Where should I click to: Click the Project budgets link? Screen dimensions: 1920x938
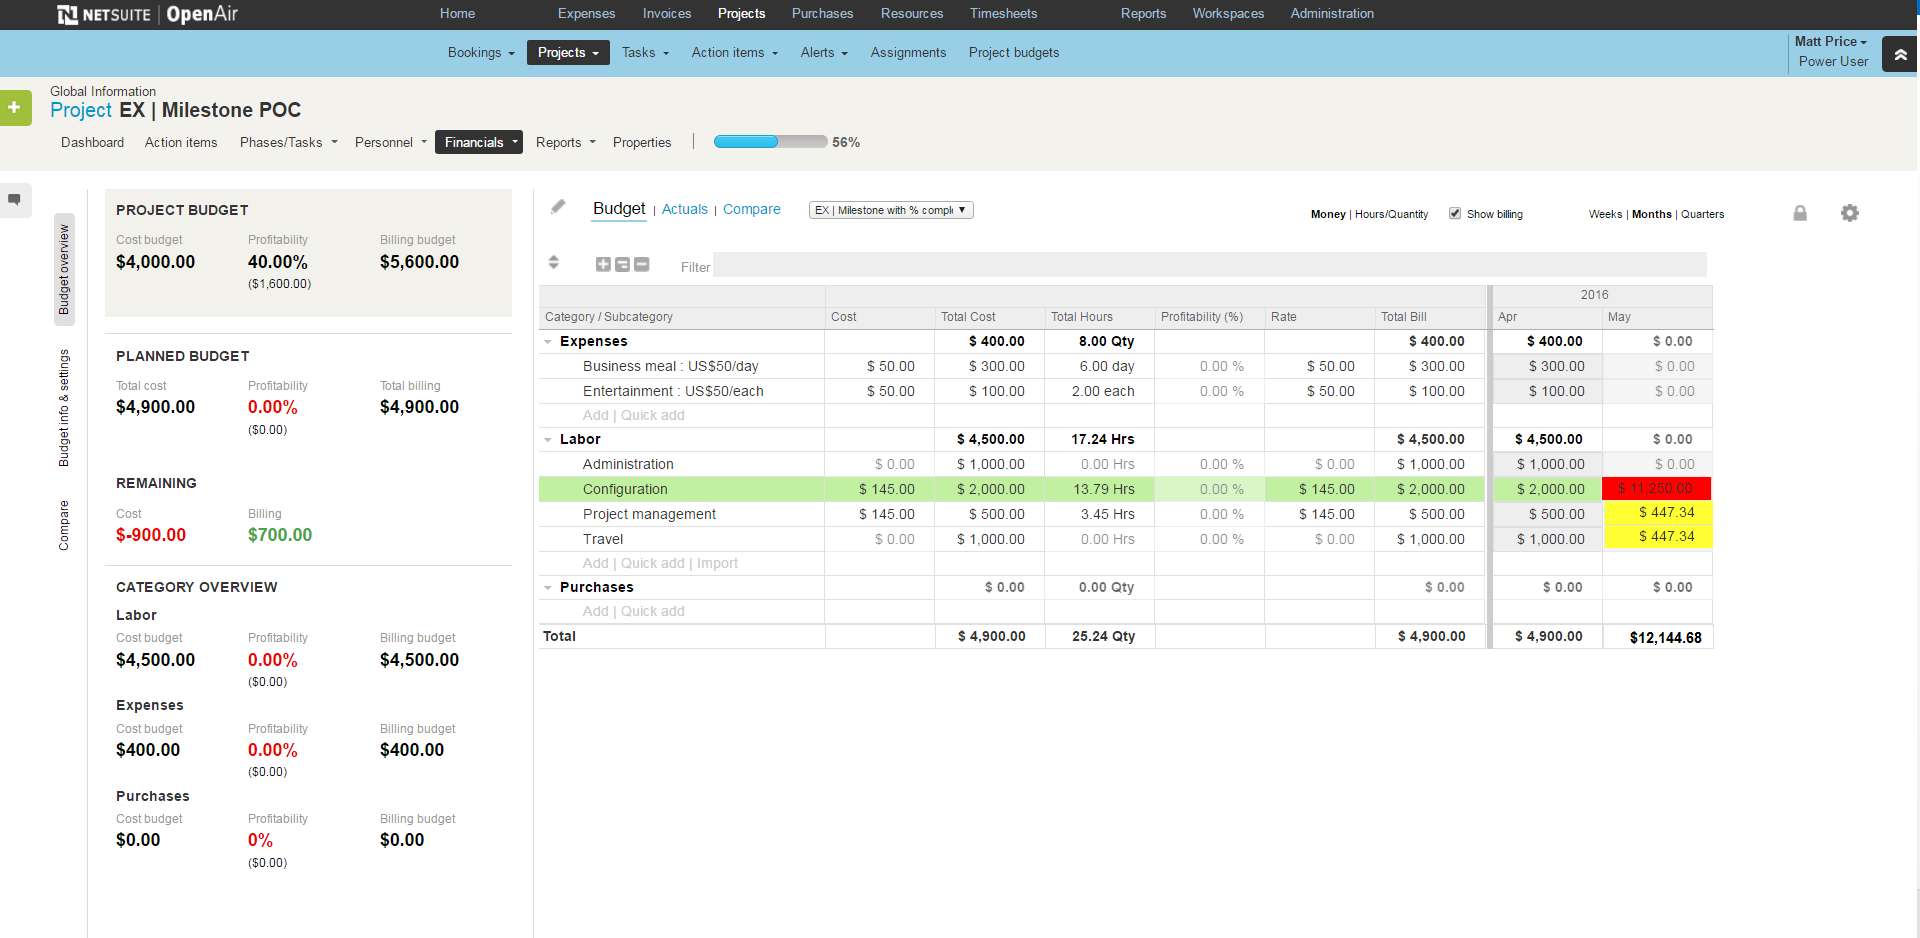tap(1013, 53)
